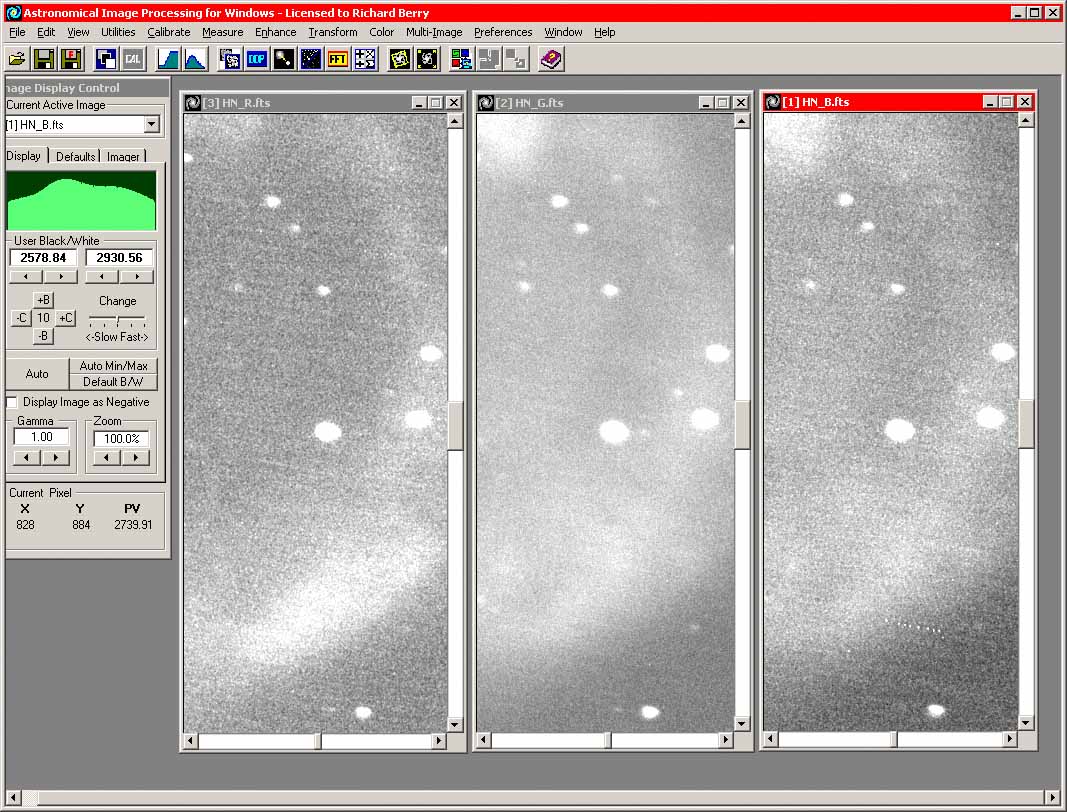
Task: Open the Multi-Image menu
Action: 434,32
